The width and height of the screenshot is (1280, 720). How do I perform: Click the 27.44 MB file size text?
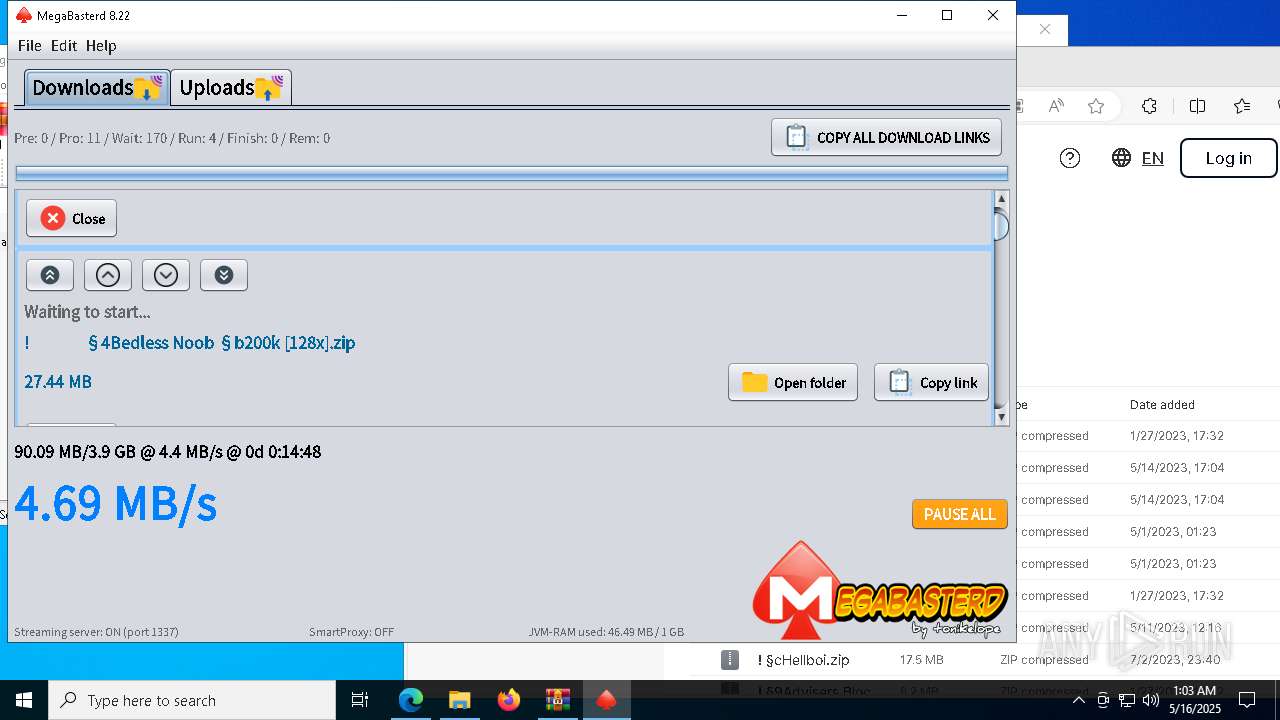click(58, 381)
